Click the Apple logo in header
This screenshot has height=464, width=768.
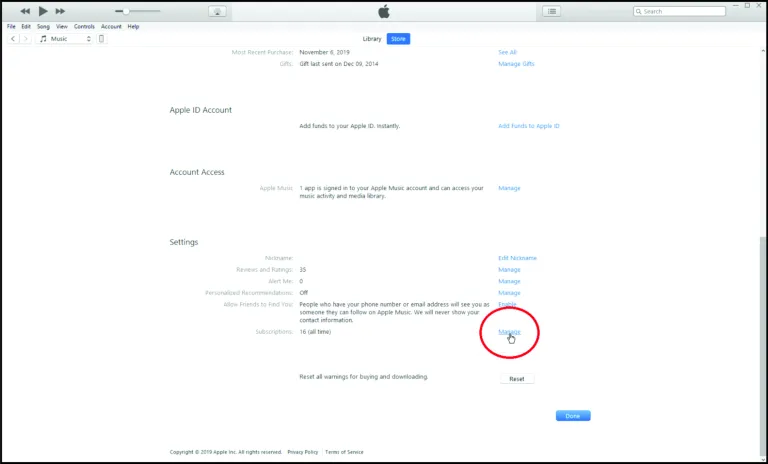point(383,11)
